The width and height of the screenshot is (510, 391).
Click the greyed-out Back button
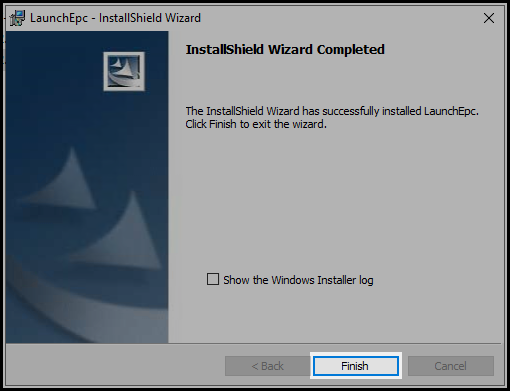268,366
